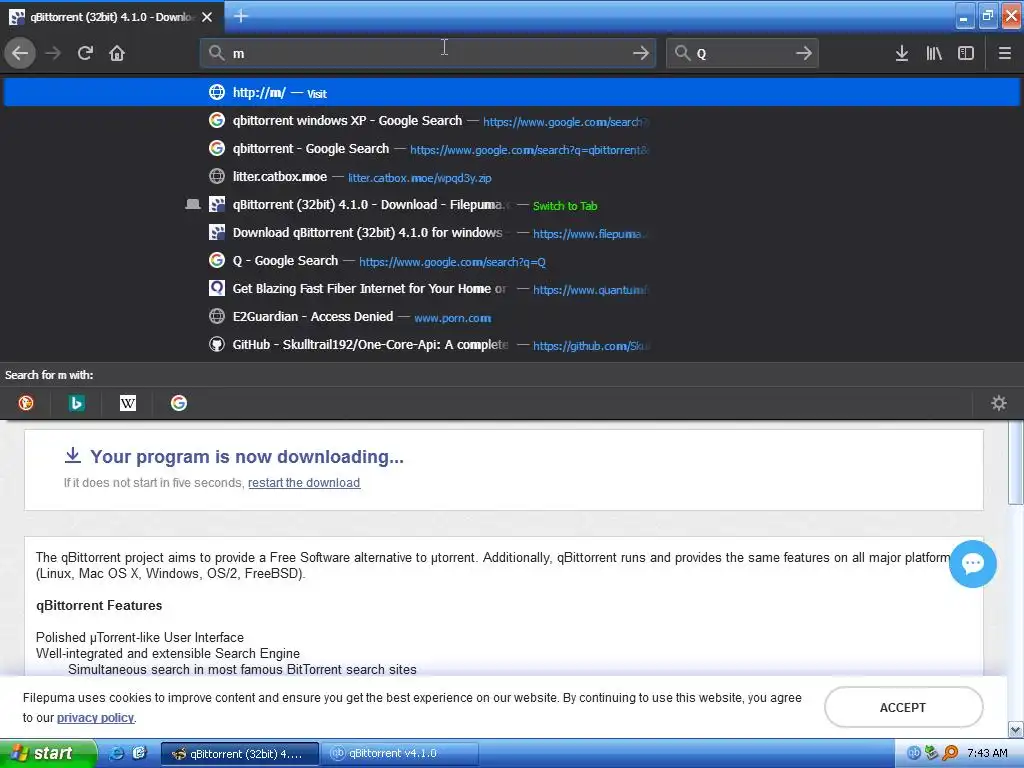Open the Downloads panel
The image size is (1024, 768).
(902, 53)
